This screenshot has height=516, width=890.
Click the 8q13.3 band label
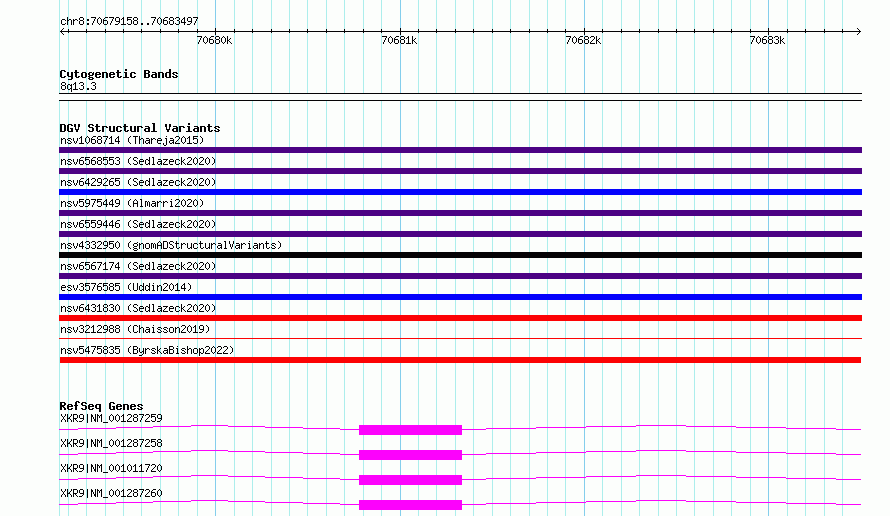tap(78, 86)
